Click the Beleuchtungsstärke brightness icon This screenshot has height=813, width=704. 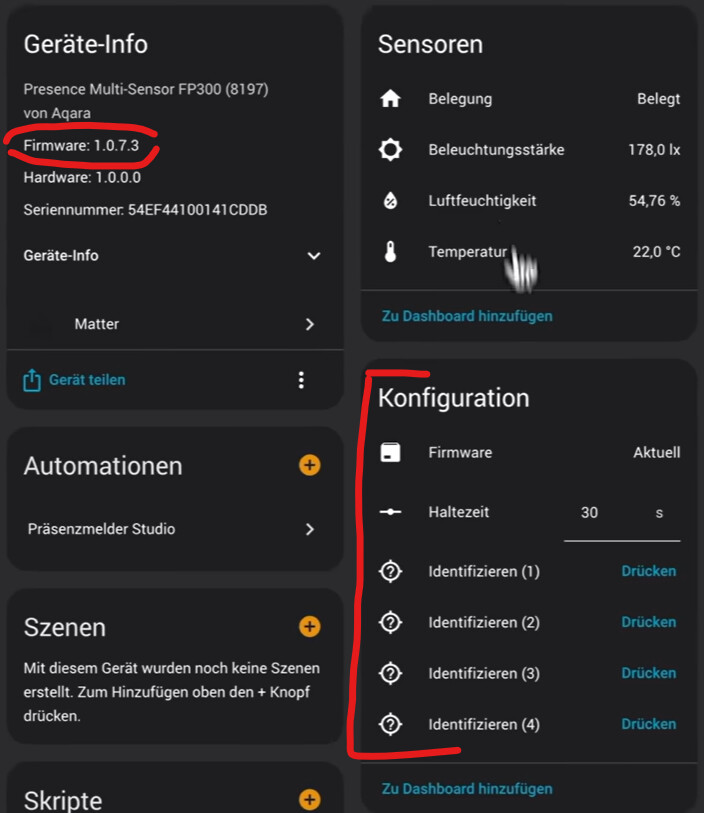point(390,150)
